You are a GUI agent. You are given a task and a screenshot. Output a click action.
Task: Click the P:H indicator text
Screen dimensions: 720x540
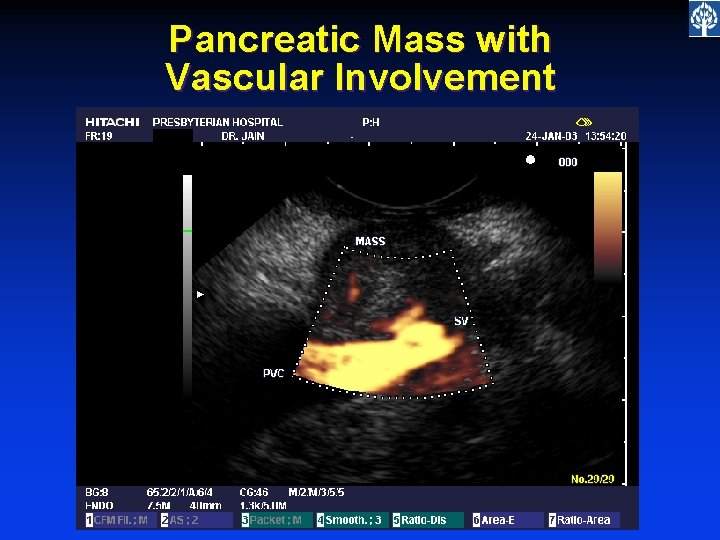[371, 122]
